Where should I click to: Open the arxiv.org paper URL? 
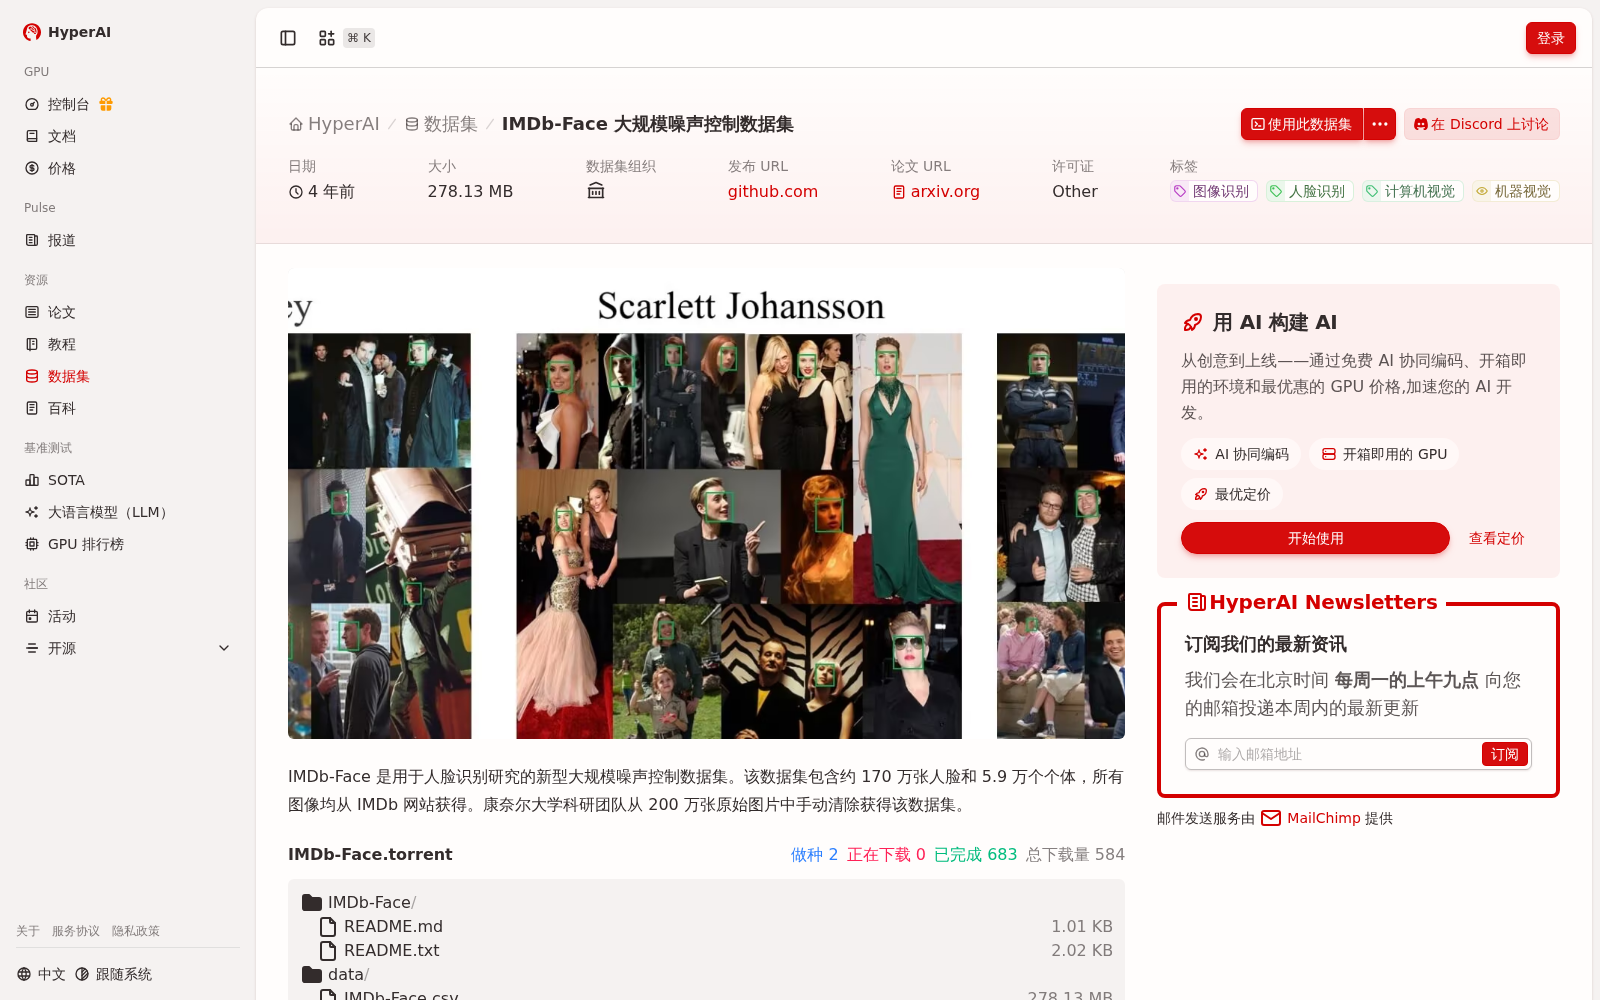(x=936, y=191)
